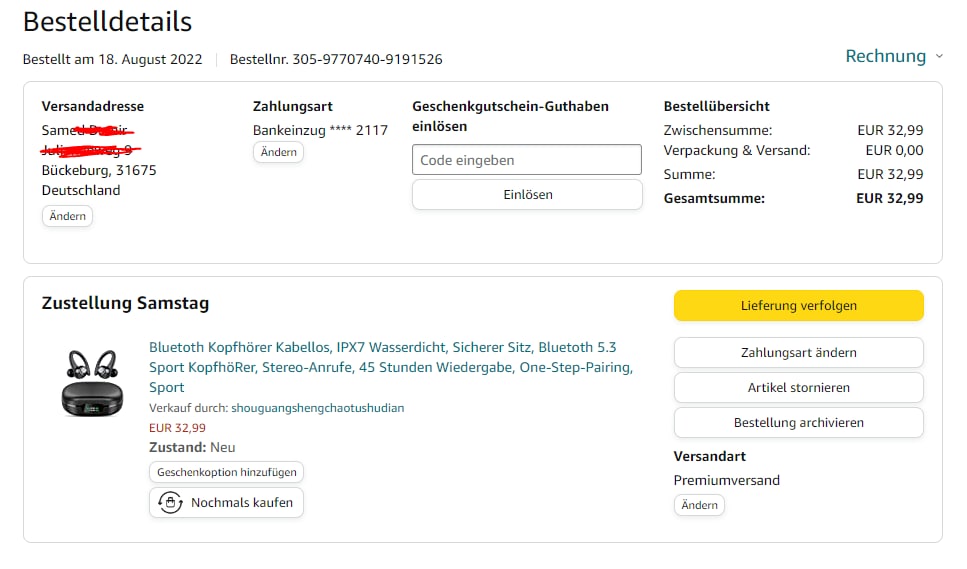The height and width of the screenshot is (569, 967).
Task: Click the Bankeinzug **** 2117 payment text
Action: [x=320, y=129]
